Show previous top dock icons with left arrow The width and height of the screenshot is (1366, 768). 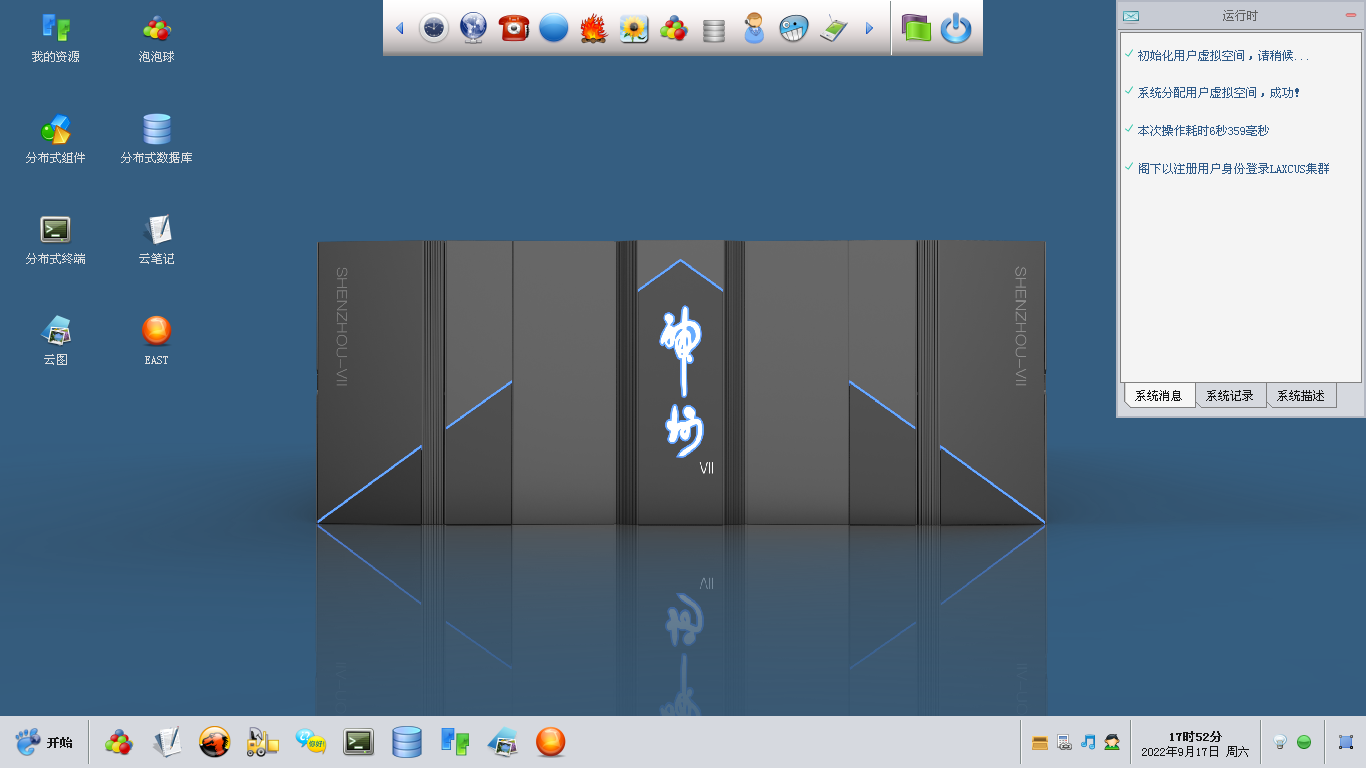pyautogui.click(x=400, y=28)
